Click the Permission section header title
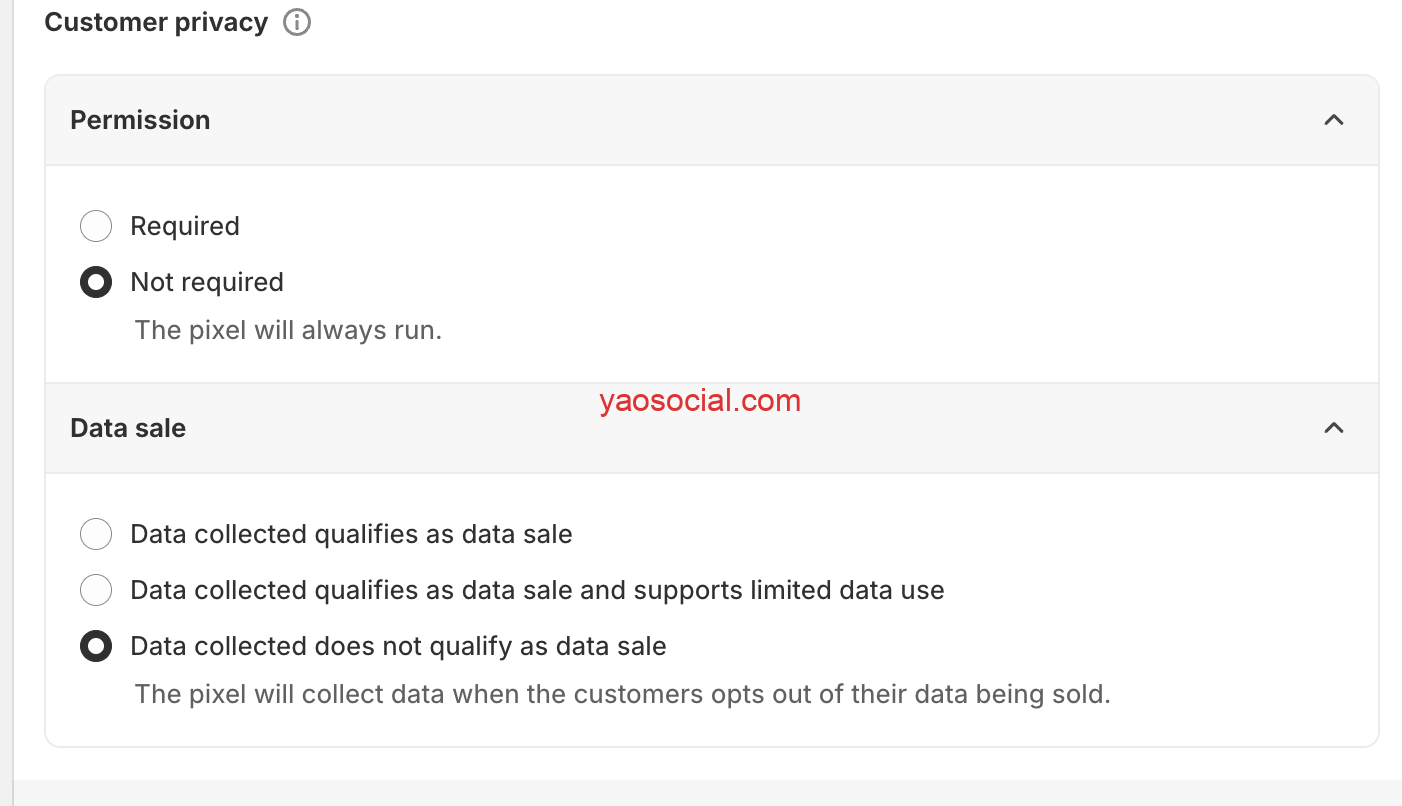The image size is (1402, 806). 140,120
